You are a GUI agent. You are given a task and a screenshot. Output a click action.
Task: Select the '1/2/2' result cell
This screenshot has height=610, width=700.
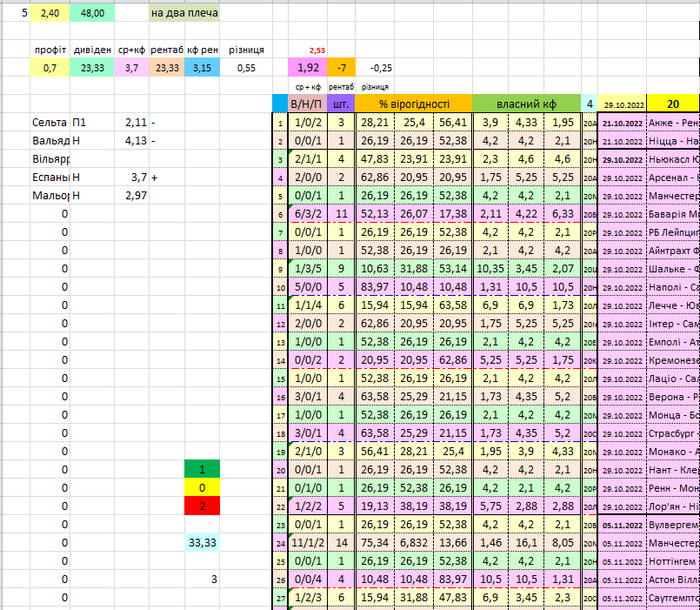coord(308,506)
